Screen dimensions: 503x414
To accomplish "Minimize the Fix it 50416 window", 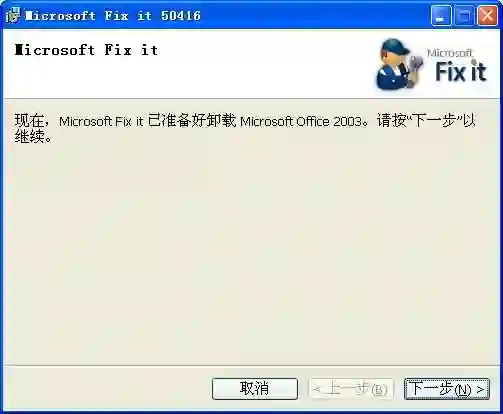I will 441,15.
